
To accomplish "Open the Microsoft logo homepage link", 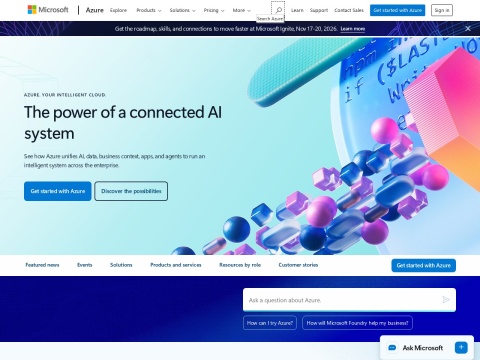I will click(48, 10).
